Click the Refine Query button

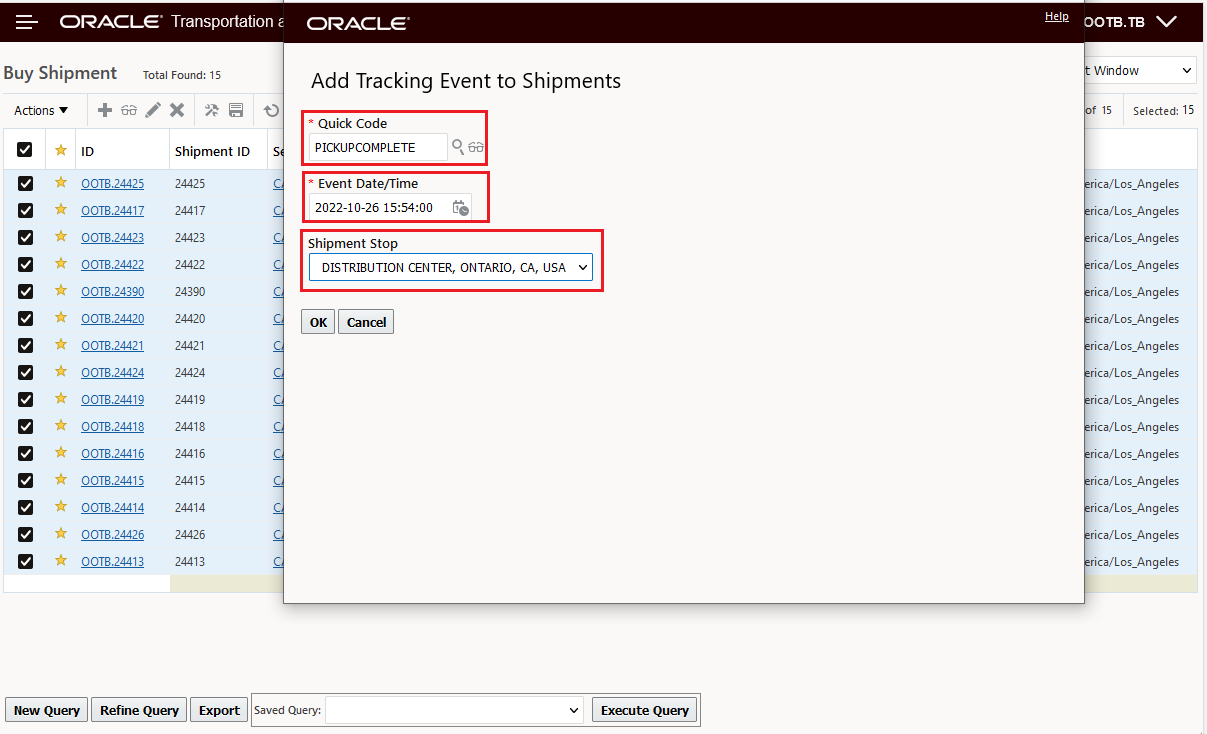click(x=139, y=710)
